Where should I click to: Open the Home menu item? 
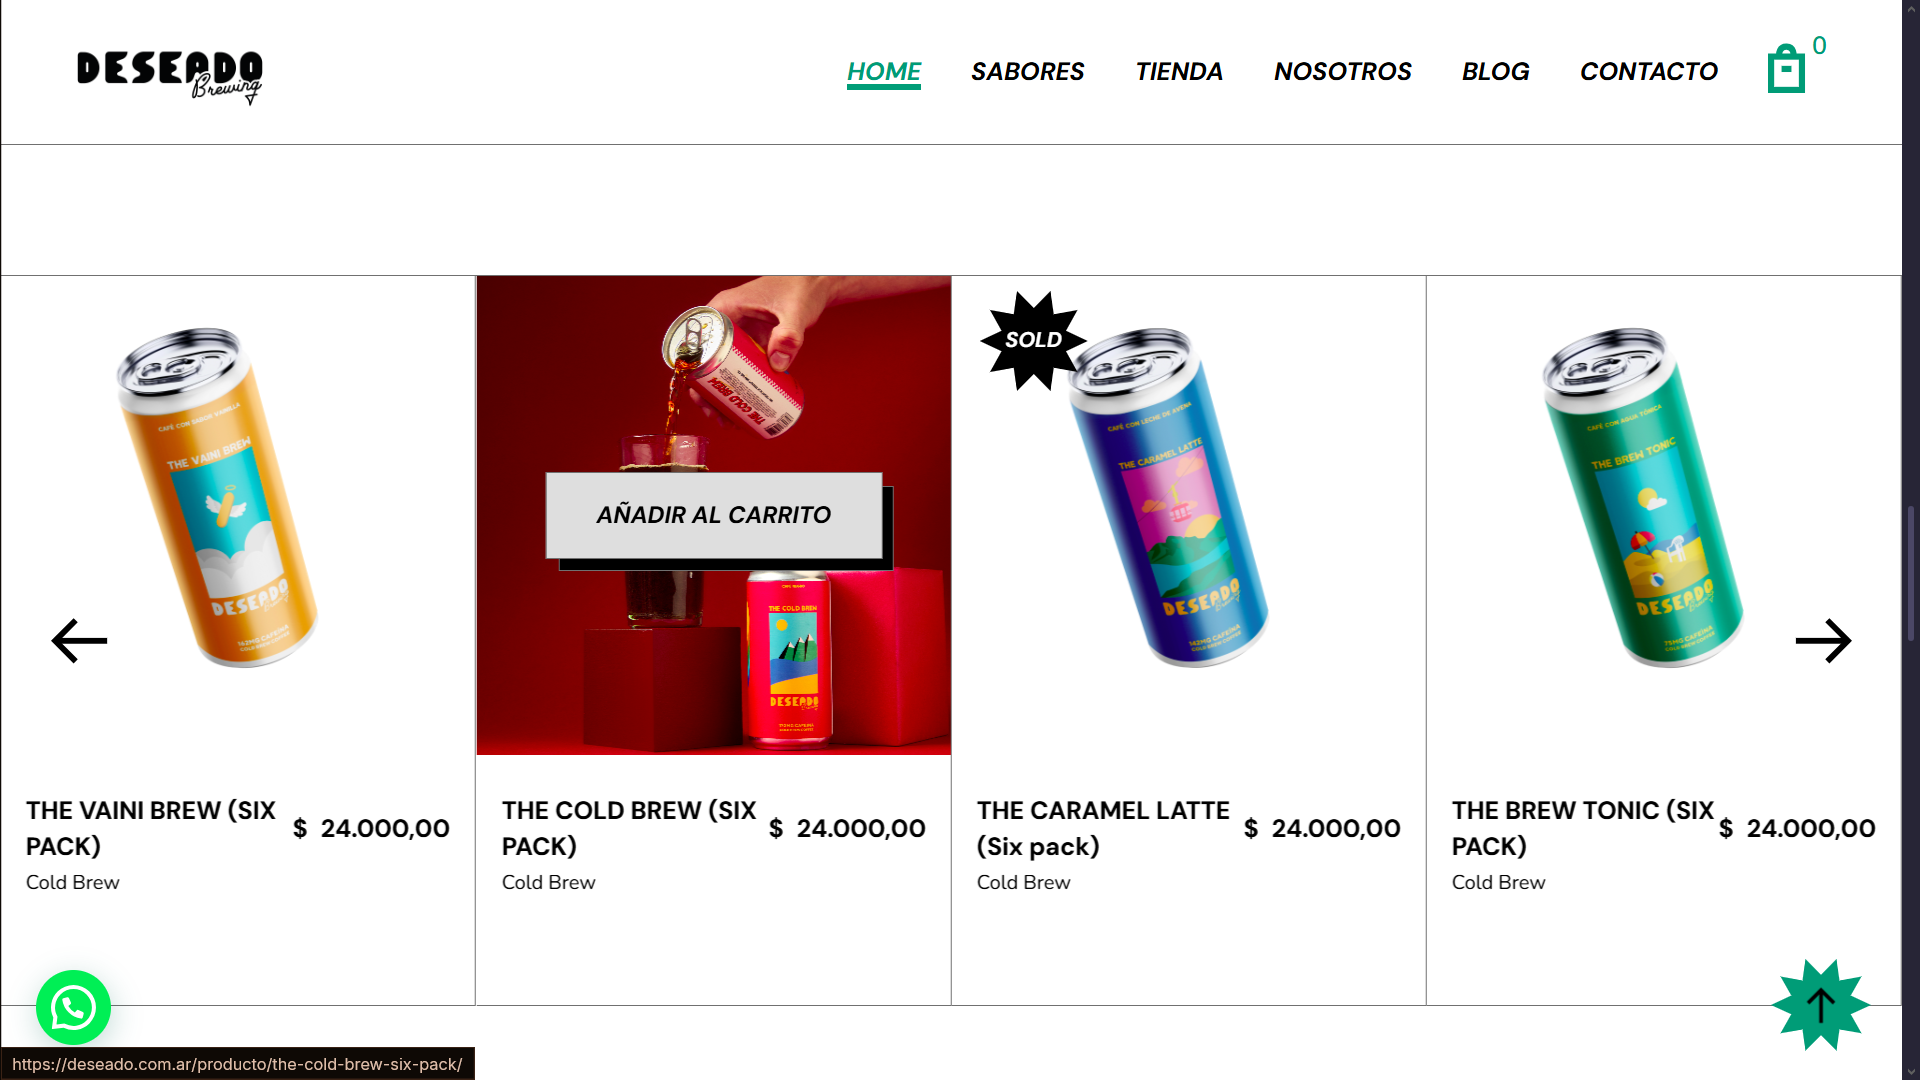[884, 72]
